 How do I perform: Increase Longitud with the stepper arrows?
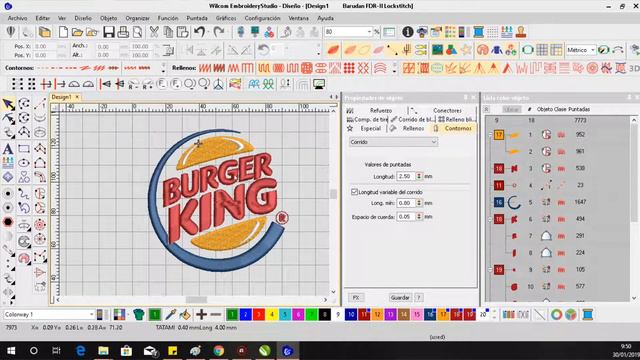tap(419, 175)
